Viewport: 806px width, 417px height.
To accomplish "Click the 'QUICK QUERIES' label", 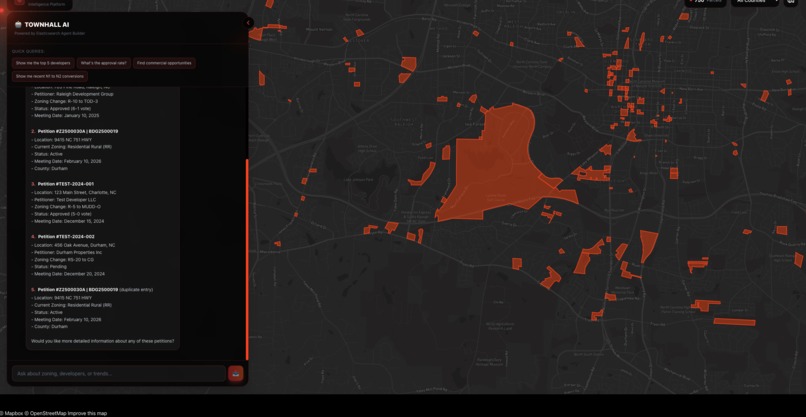I will tap(28, 51).
